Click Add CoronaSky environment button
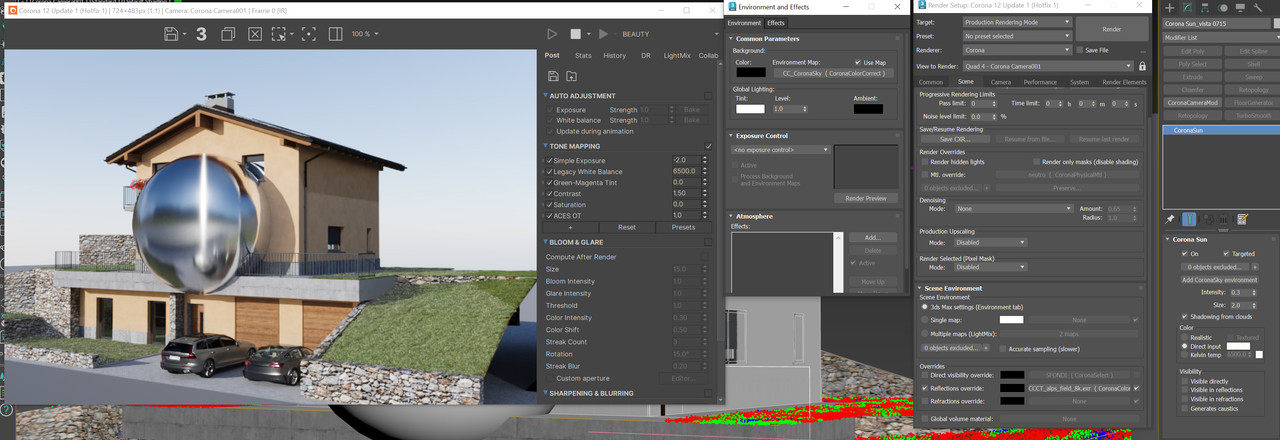This screenshot has width=1280, height=440. pyautogui.click(x=1220, y=279)
